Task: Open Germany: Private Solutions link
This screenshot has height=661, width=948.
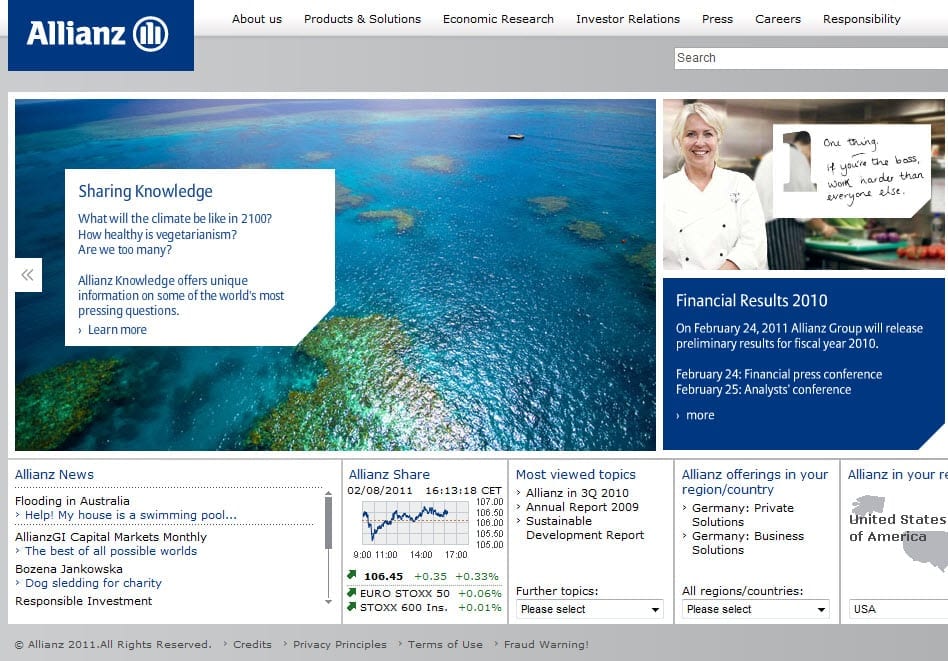Action: pos(742,515)
